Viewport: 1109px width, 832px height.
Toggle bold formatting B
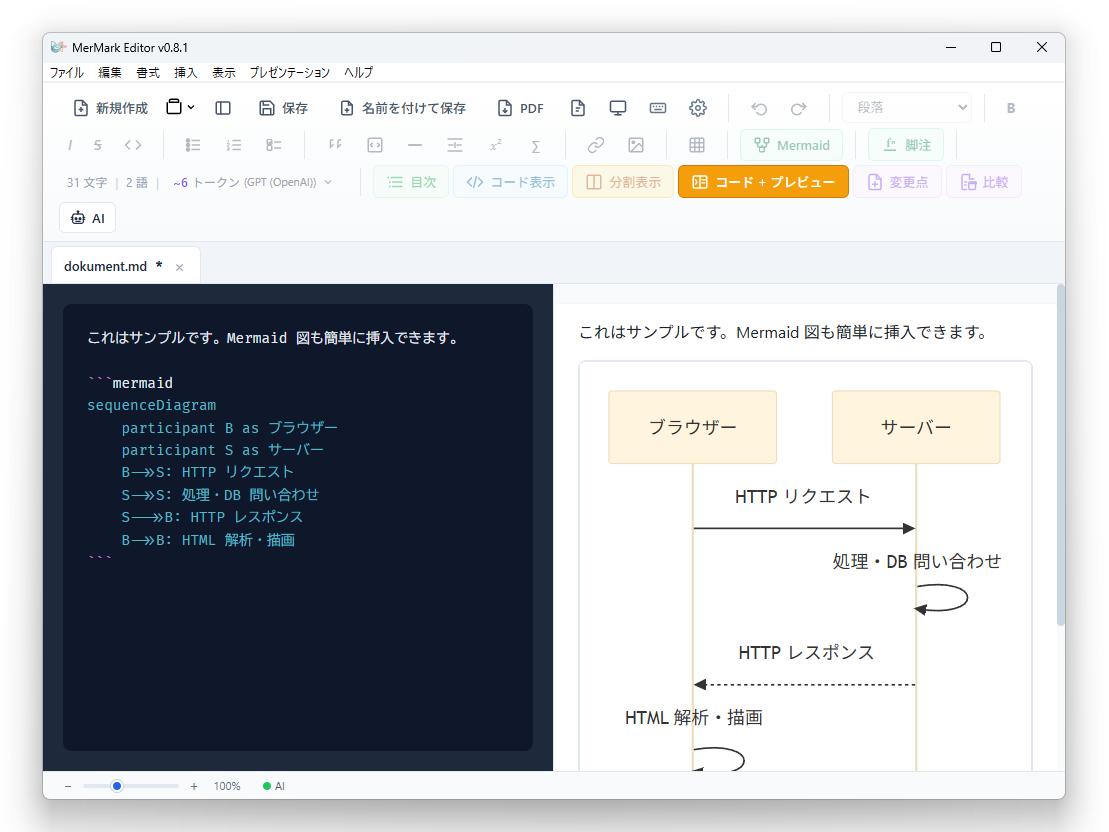1011,108
